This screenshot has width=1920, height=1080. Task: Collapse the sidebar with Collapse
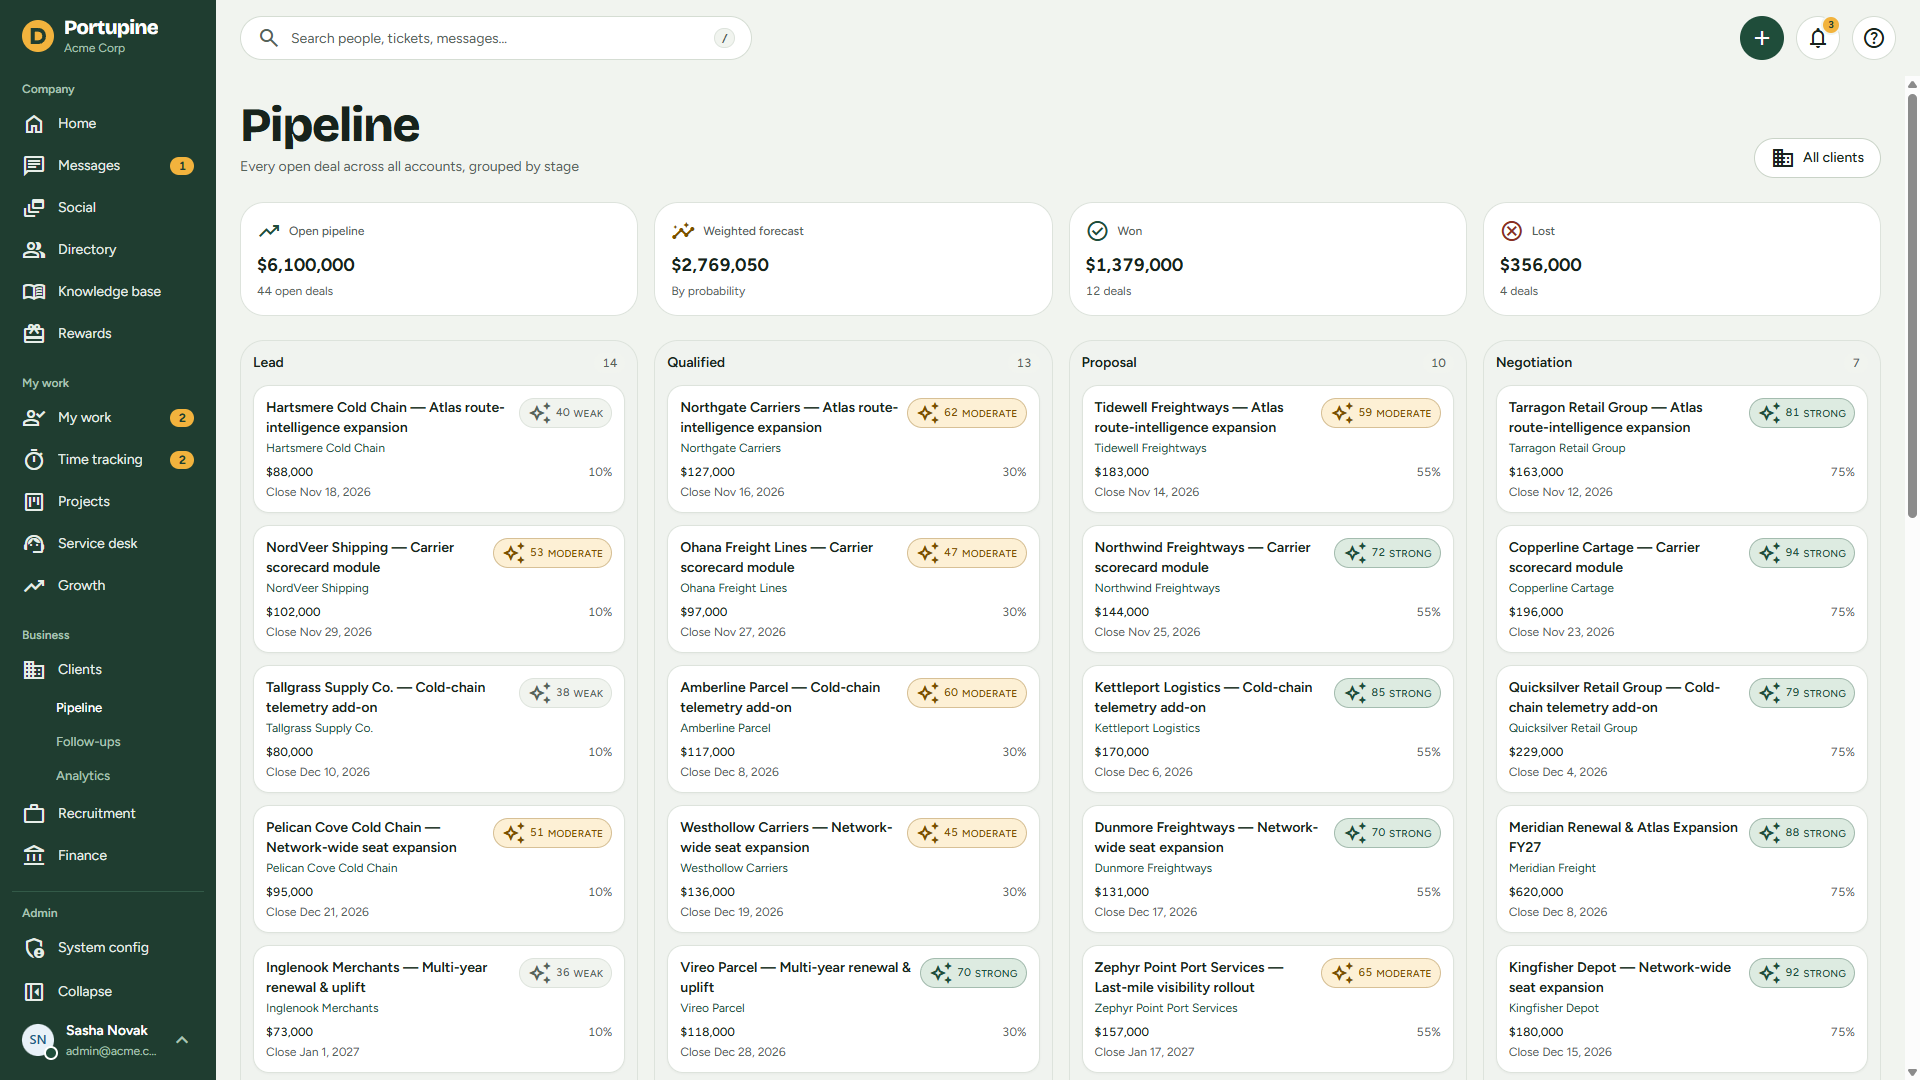click(x=108, y=992)
